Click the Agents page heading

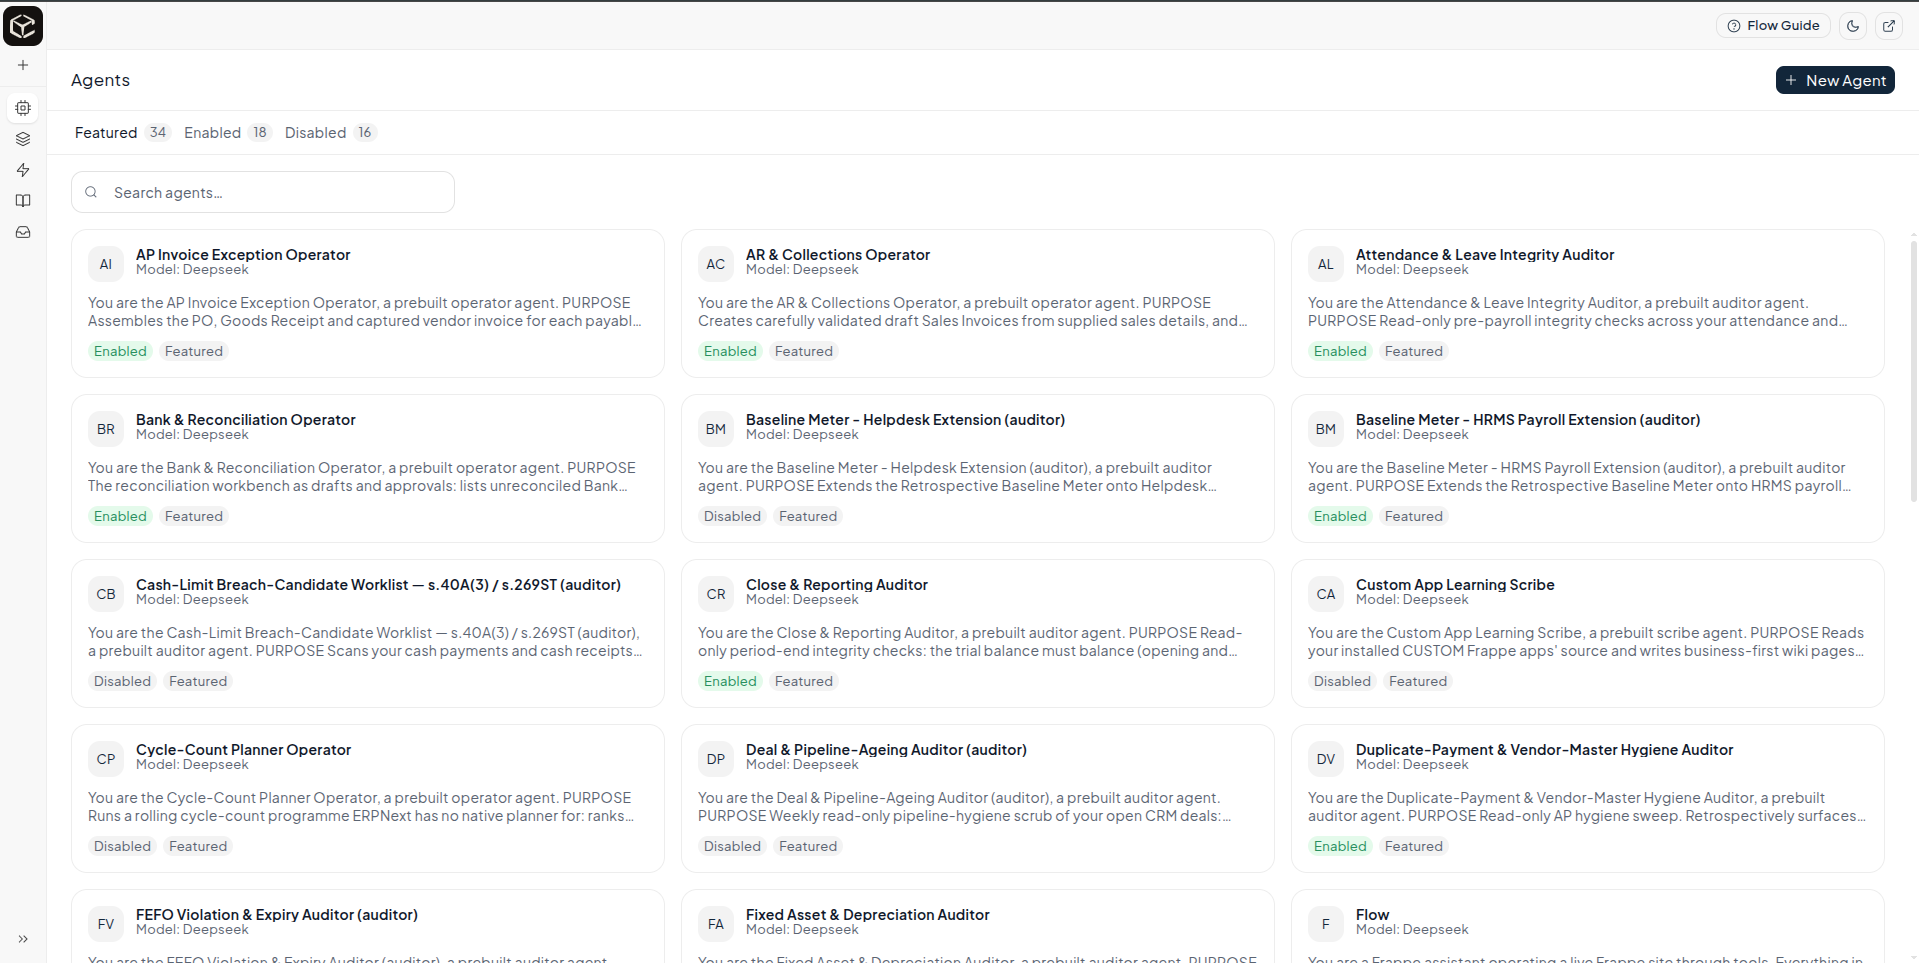click(100, 80)
